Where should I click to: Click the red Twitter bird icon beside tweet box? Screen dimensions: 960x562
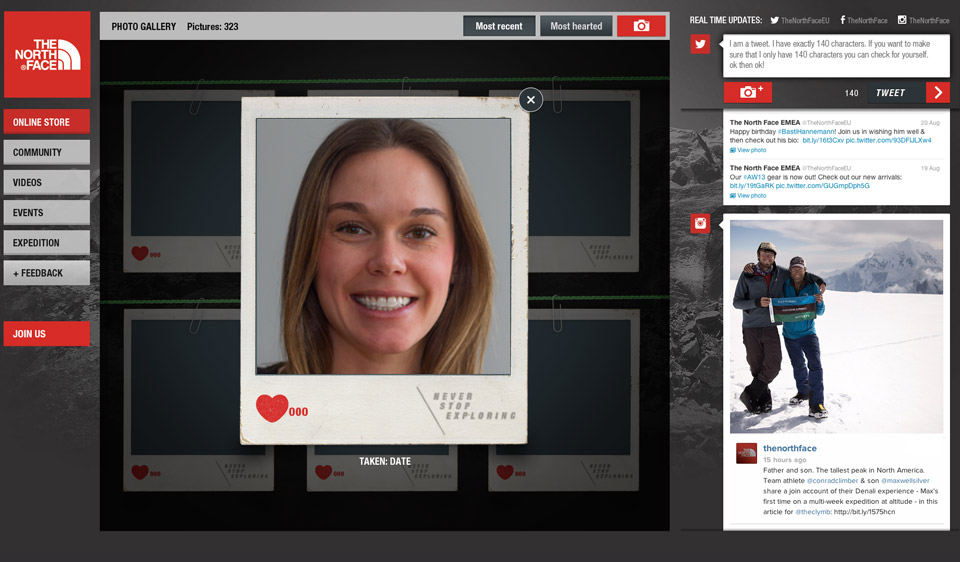click(700, 44)
